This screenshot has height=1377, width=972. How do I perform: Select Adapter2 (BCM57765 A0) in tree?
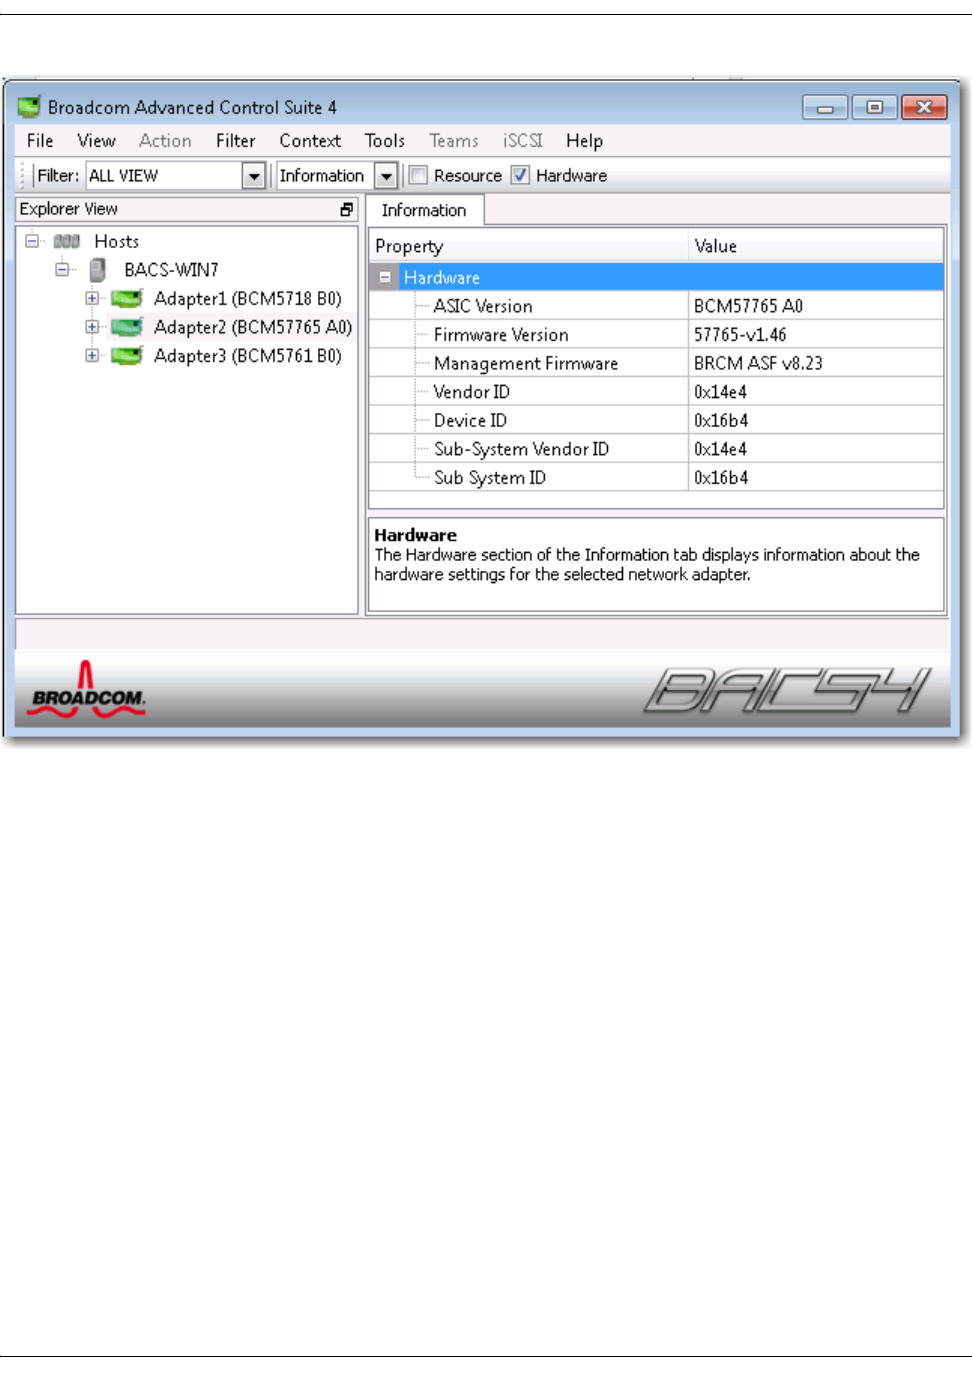click(x=253, y=327)
